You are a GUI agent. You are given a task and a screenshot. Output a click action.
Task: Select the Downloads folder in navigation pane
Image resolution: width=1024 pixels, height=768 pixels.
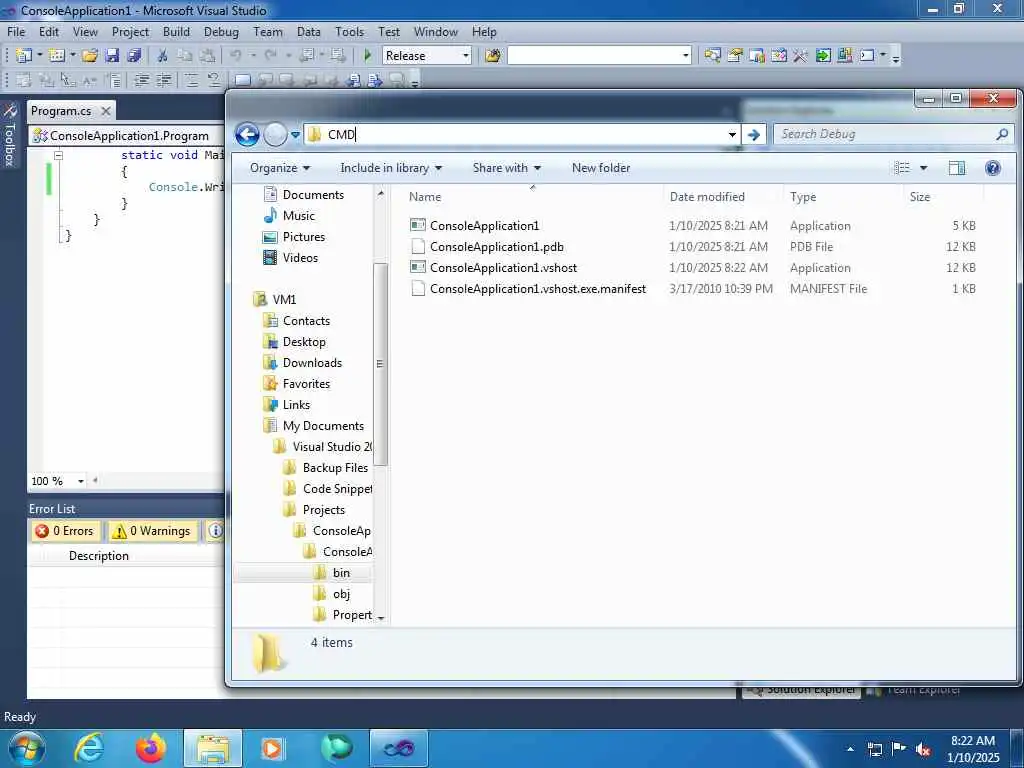click(x=312, y=362)
